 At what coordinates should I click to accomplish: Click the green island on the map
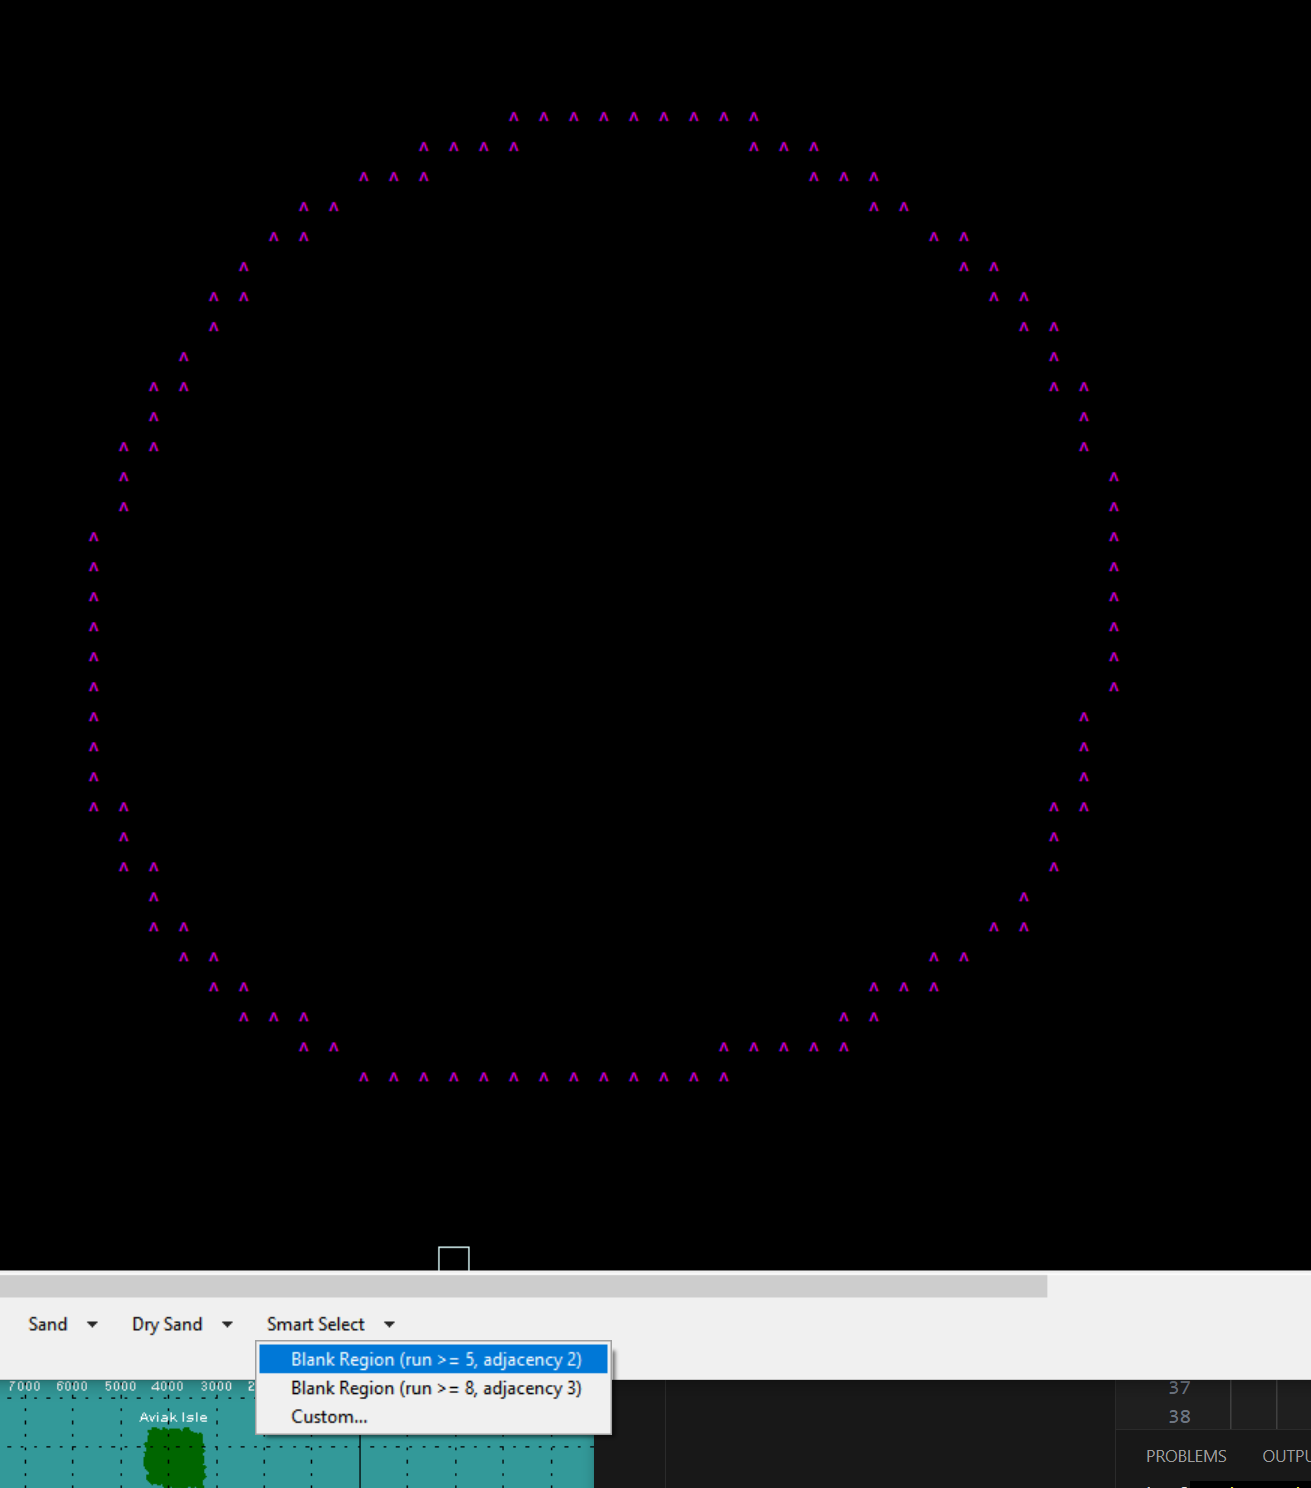[x=175, y=1457]
